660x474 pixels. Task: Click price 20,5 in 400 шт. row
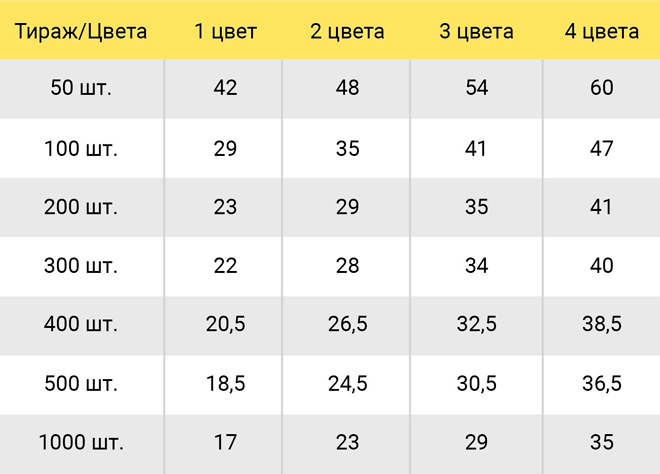click(226, 324)
